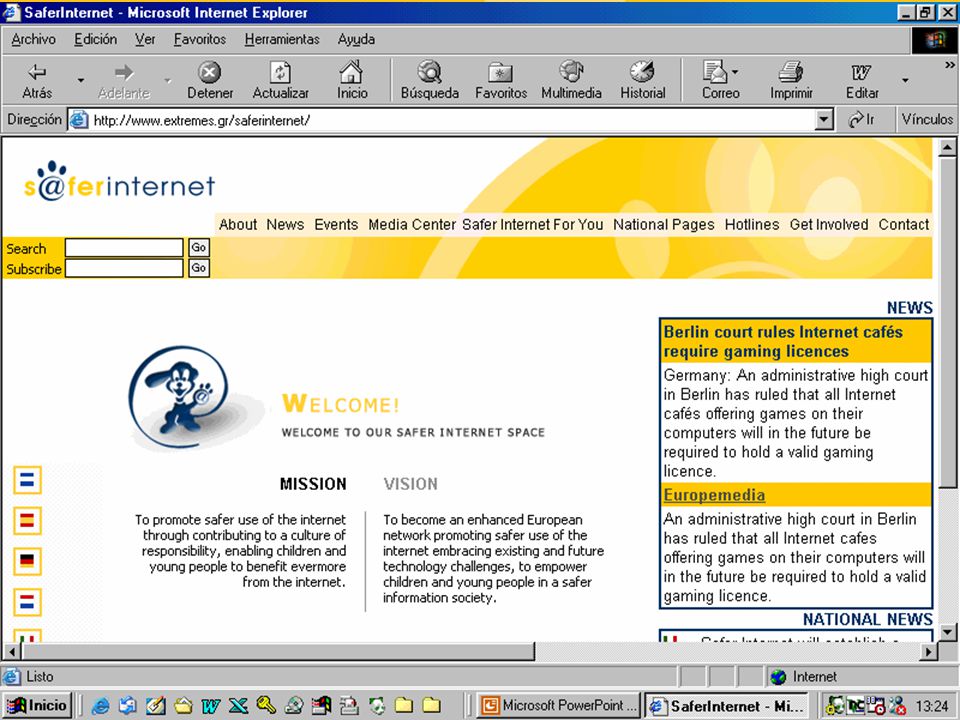Open the Favoritos toolbar pane
The height and width of the screenshot is (720, 960).
[501, 80]
